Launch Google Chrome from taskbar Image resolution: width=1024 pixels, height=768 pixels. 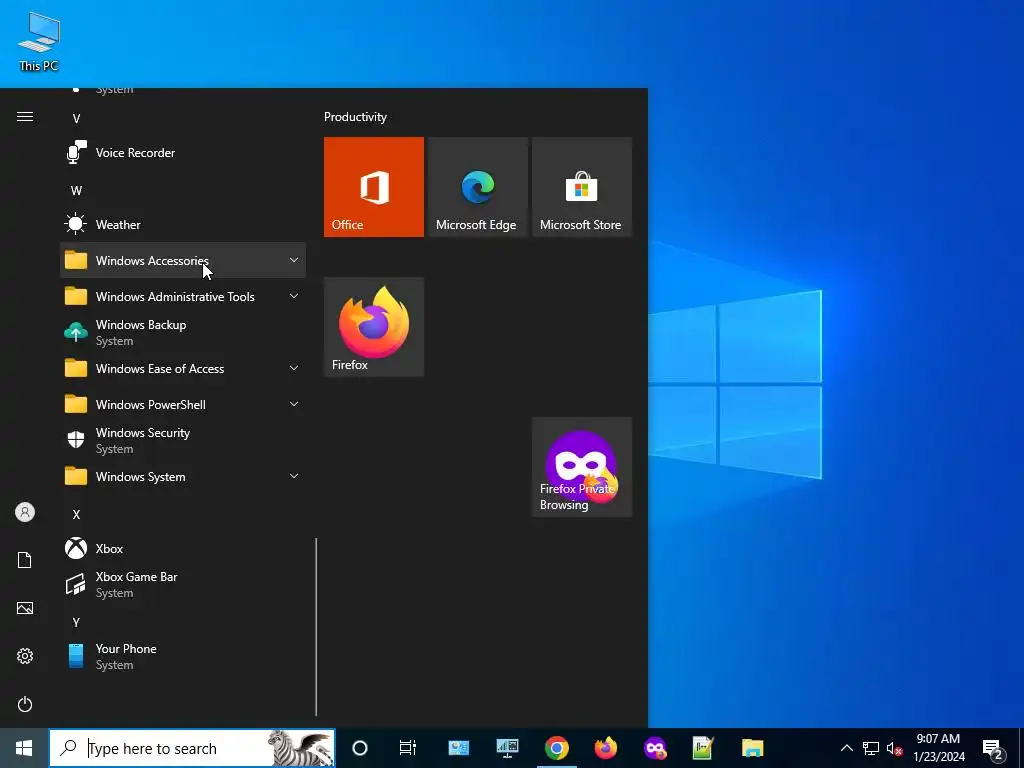tap(556, 748)
